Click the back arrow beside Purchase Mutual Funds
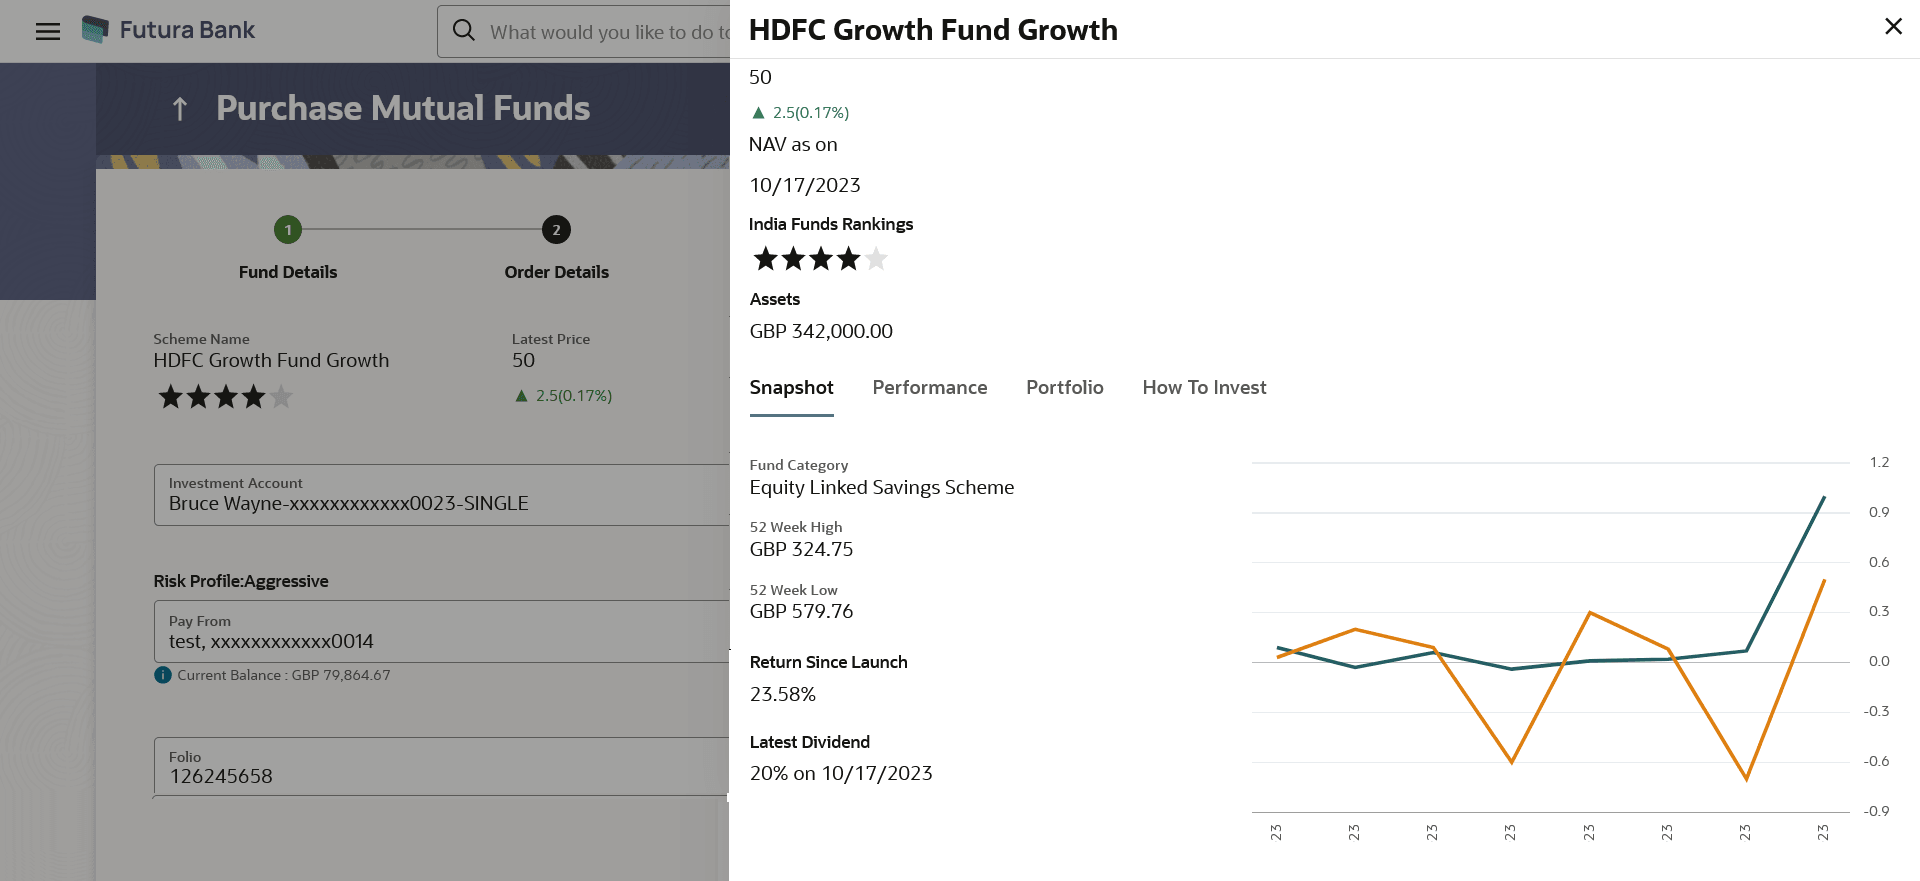Screen dimensions: 1920x881 [180, 108]
